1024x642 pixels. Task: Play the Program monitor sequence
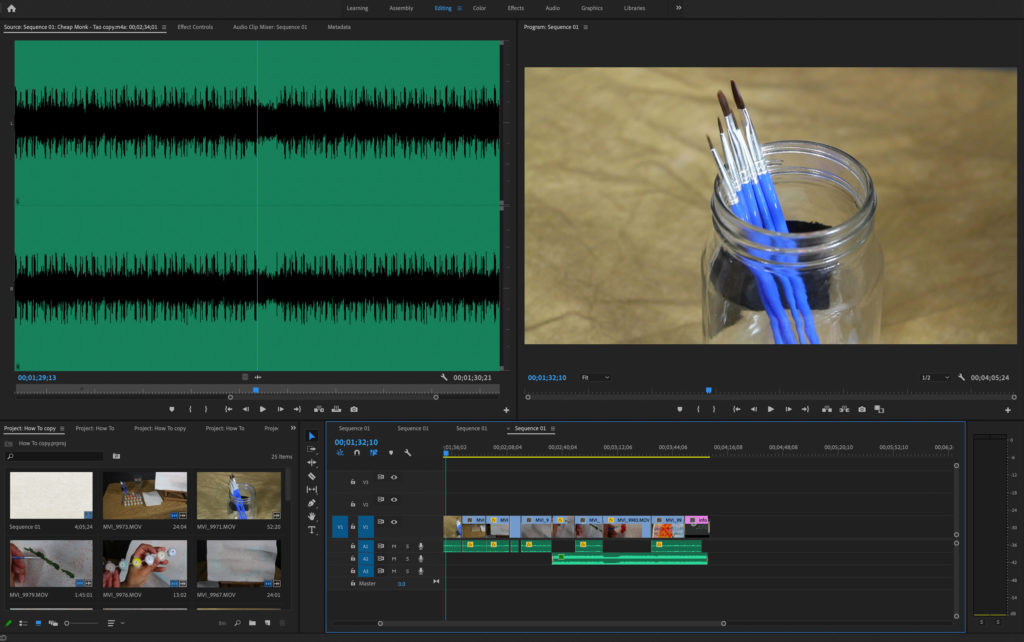click(x=771, y=409)
